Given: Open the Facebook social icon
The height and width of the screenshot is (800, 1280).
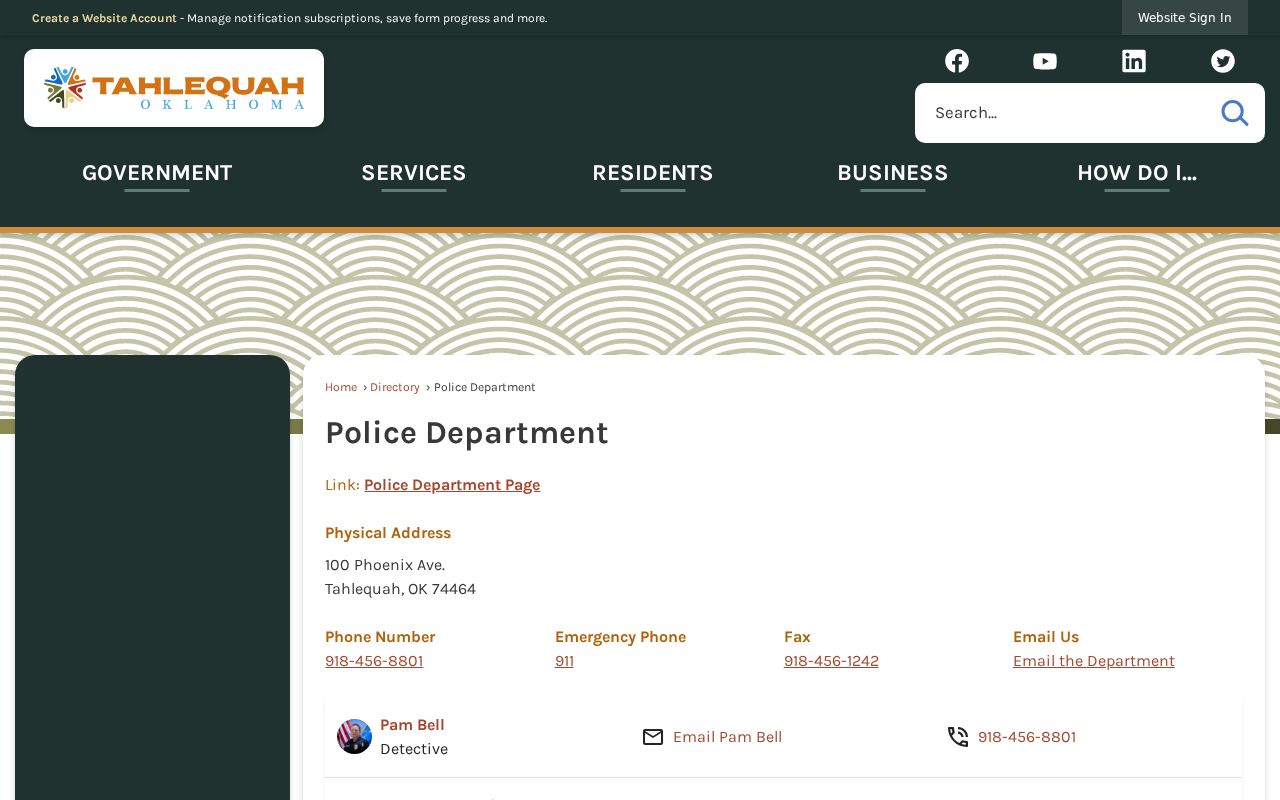Looking at the screenshot, I should click(x=957, y=61).
